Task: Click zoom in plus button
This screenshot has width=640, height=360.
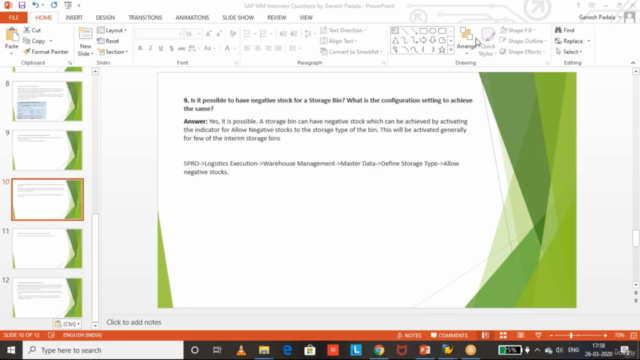Action: point(605,335)
